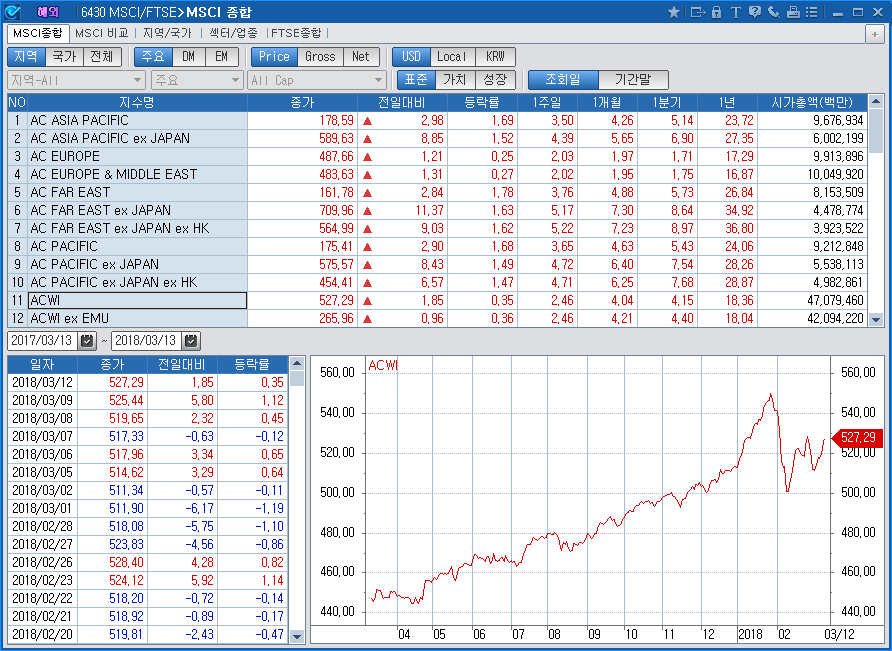
Task: Open the list menu icon
Action: (812, 12)
